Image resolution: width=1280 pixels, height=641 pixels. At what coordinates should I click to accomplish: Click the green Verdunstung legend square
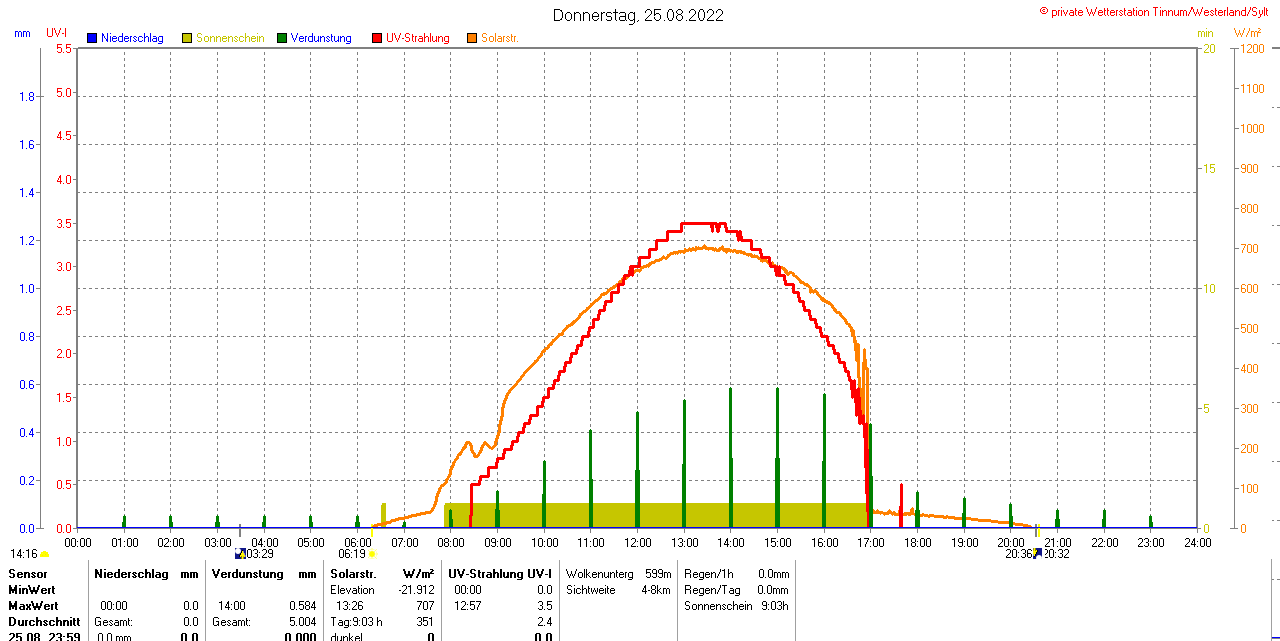click(282, 38)
